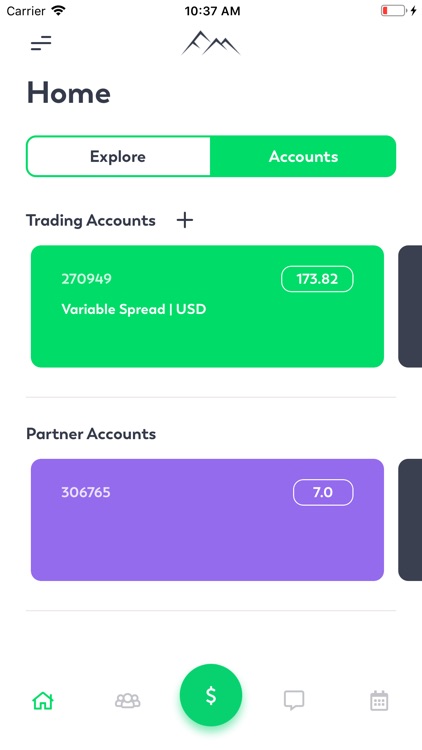
Task: Open trading account 270949 card
Action: point(207,306)
